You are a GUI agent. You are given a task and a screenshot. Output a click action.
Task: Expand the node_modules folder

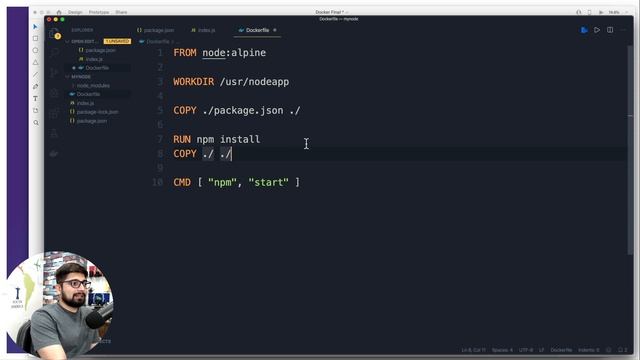93,85
